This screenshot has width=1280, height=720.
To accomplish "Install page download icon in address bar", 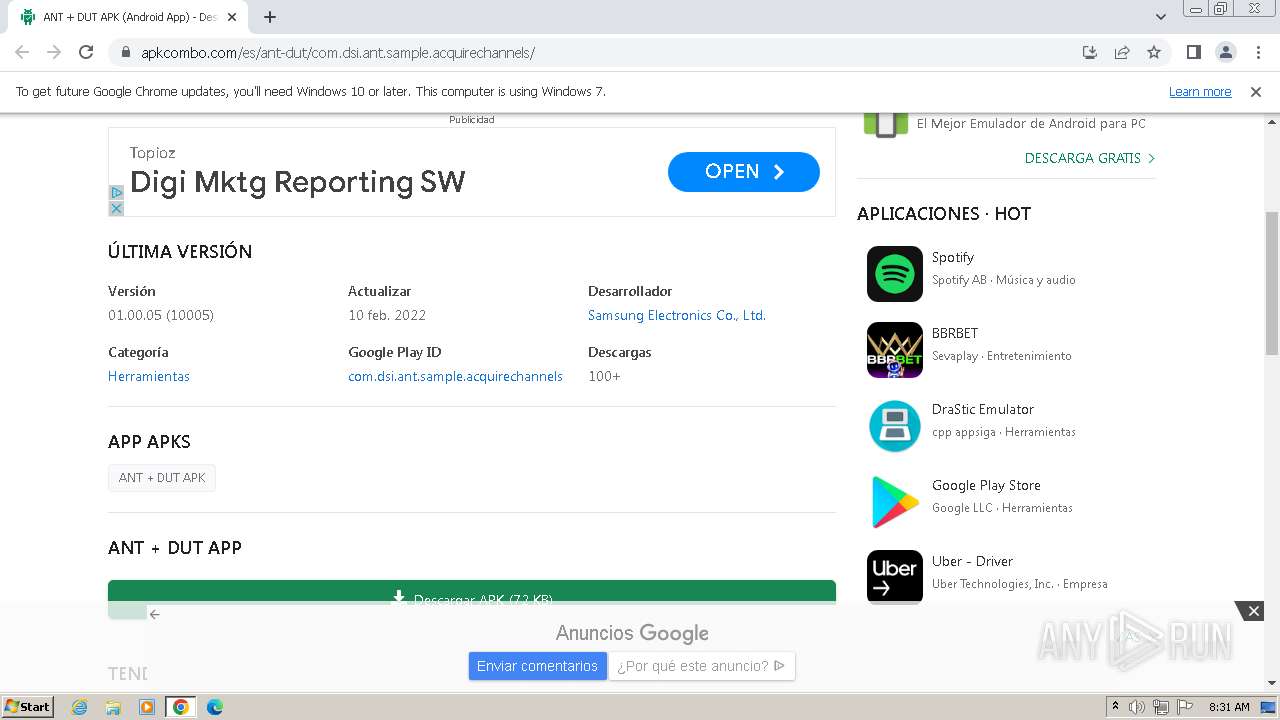I will tap(1090, 52).
